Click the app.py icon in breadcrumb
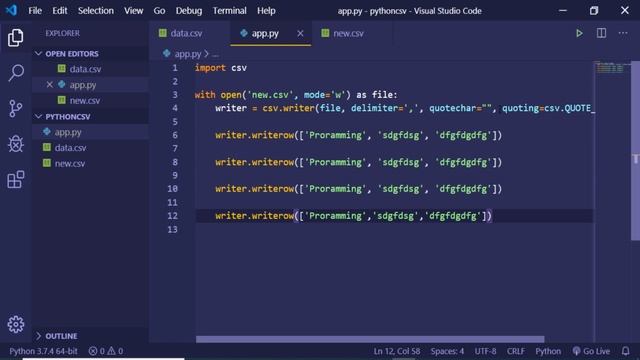Viewport: 640px width, 360px height. [167, 53]
